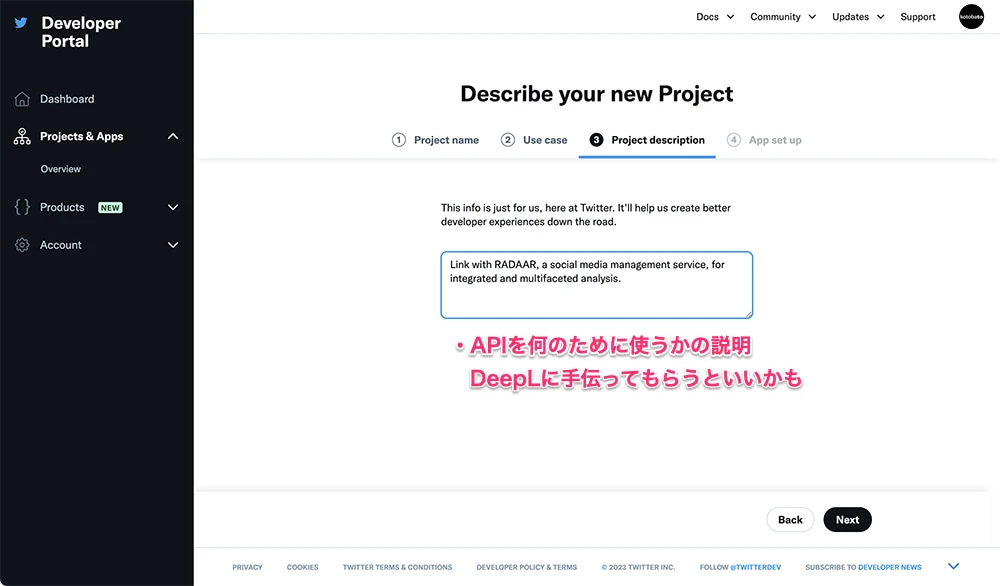The height and width of the screenshot is (586, 1000).
Task: Expand the Products menu chevron
Action: 173,207
